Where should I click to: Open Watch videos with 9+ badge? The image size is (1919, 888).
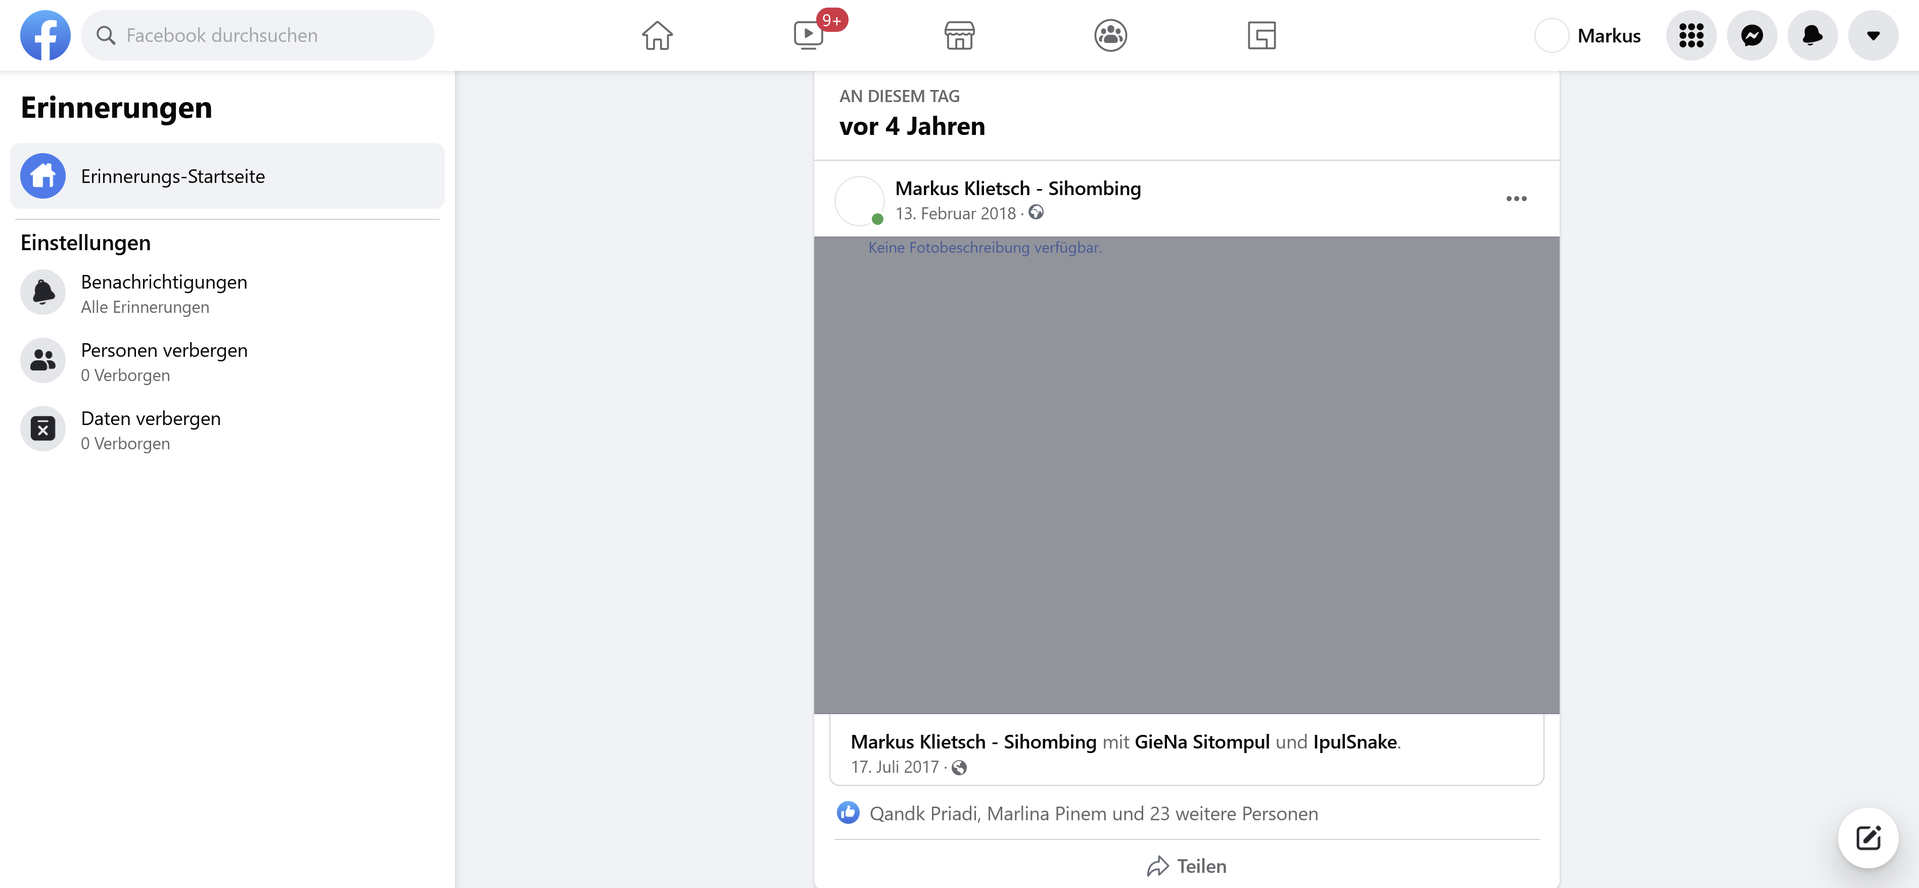[x=809, y=36]
